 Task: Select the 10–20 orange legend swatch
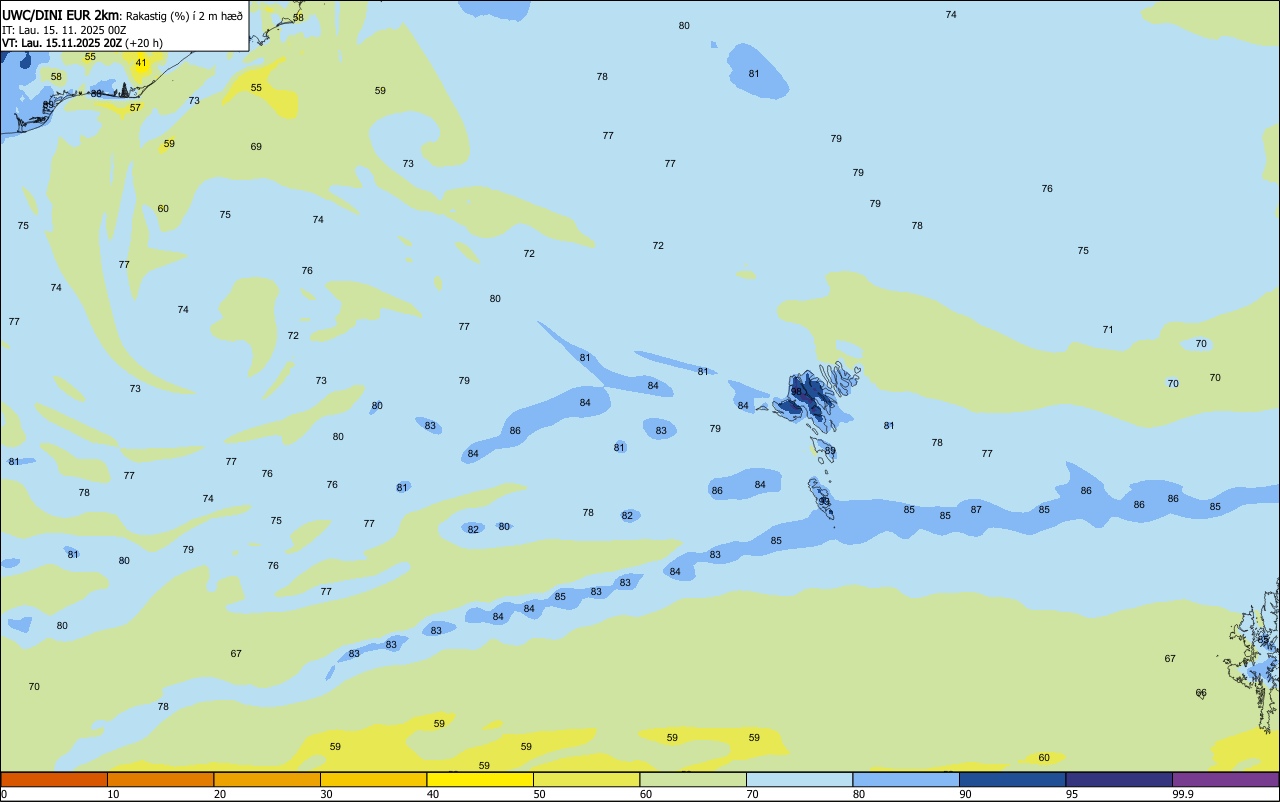tap(160, 779)
